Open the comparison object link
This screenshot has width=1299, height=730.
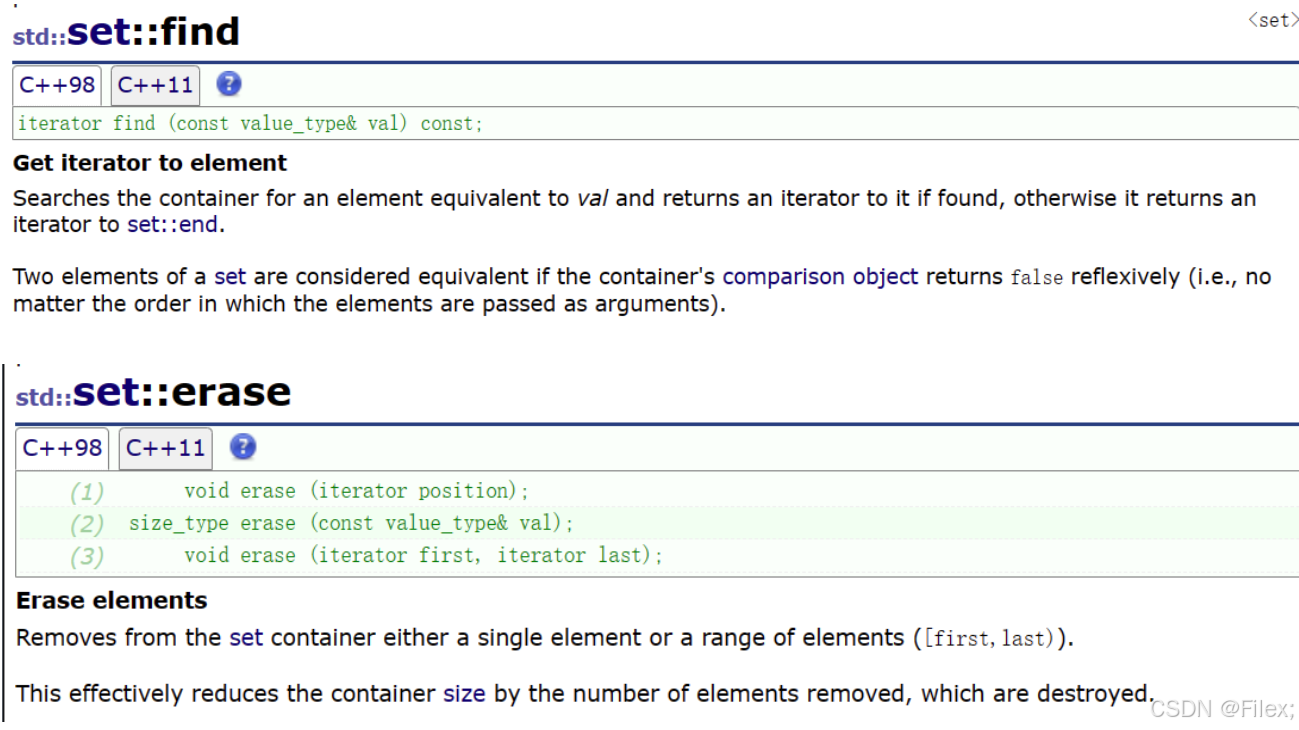click(x=820, y=277)
